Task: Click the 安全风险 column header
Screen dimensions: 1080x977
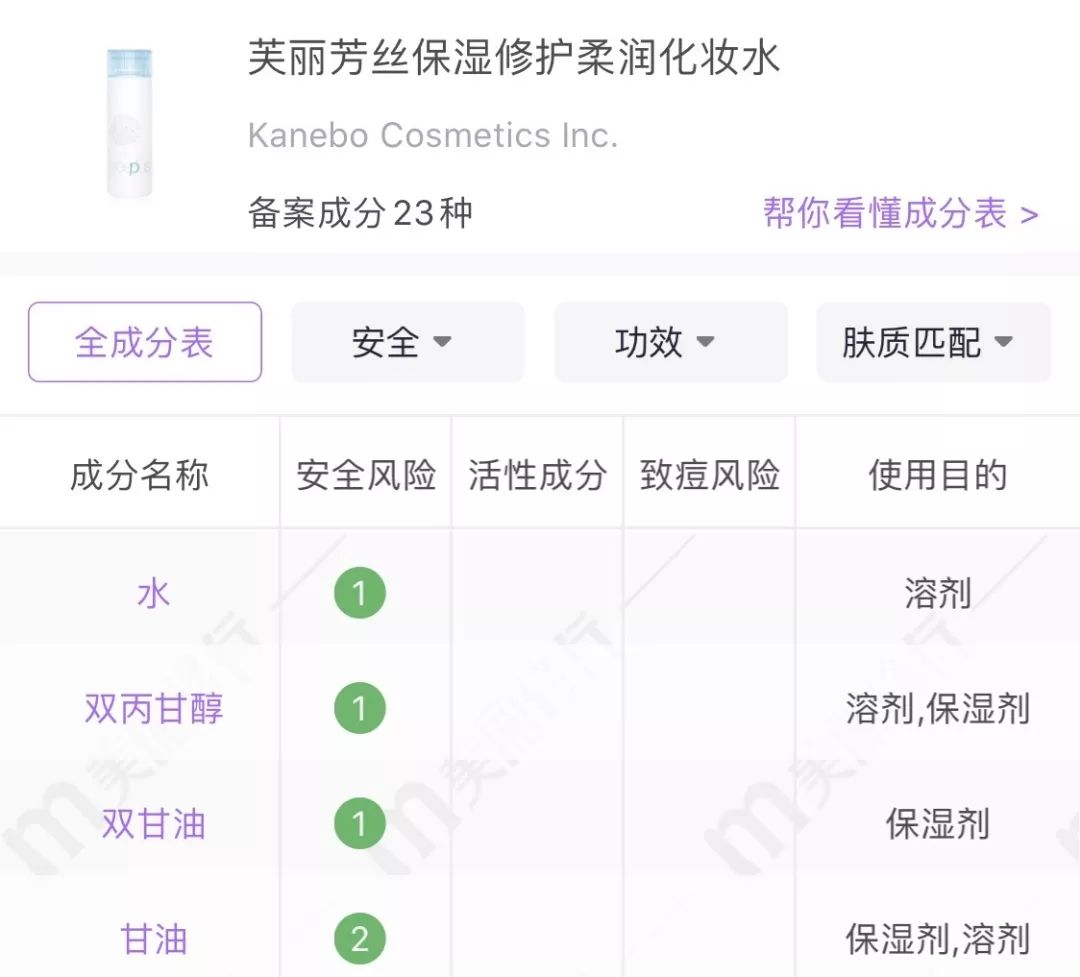Action: (x=364, y=475)
